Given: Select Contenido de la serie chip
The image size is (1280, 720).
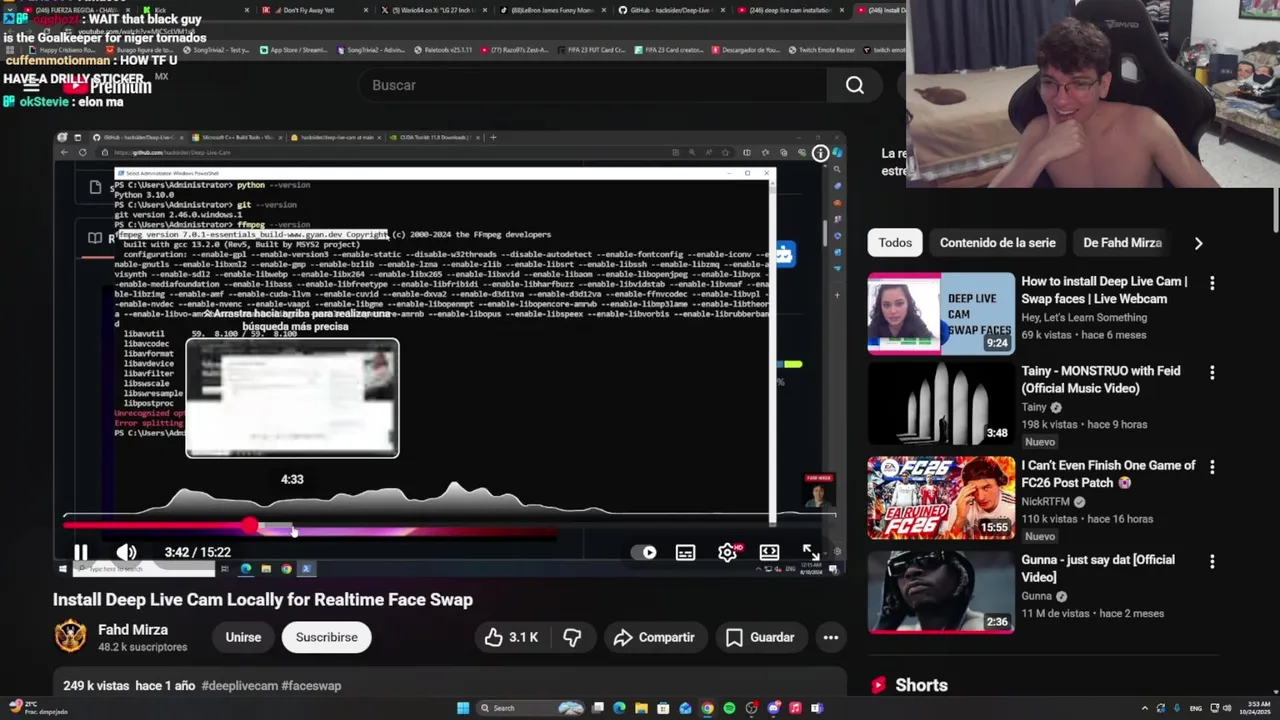Looking at the screenshot, I should 998,243.
